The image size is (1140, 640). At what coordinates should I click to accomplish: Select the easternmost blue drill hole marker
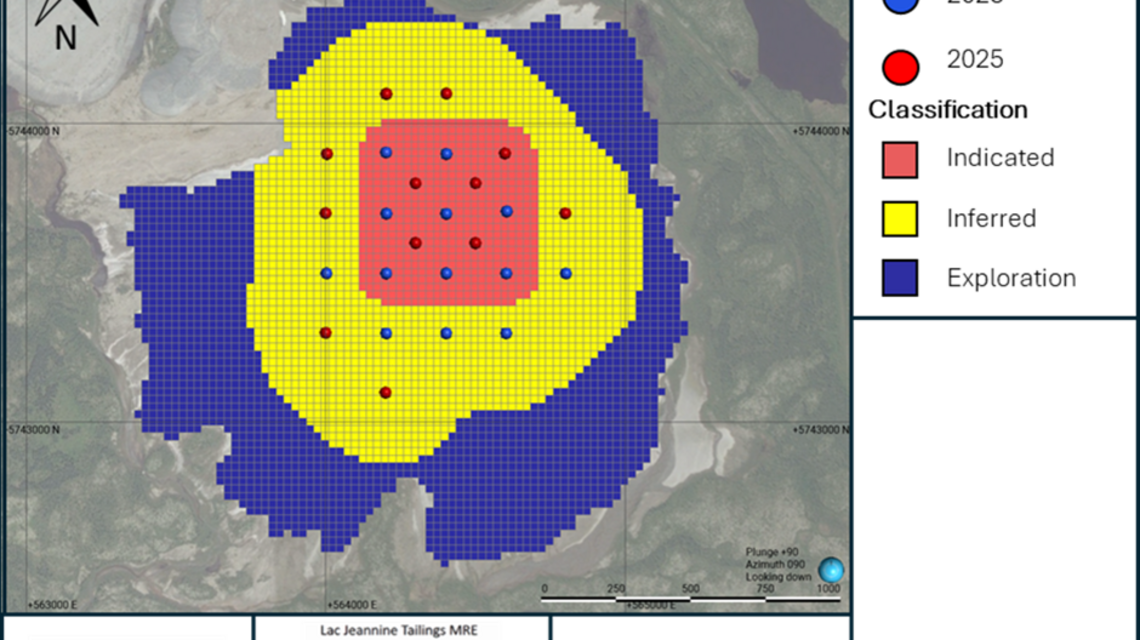coord(566,273)
